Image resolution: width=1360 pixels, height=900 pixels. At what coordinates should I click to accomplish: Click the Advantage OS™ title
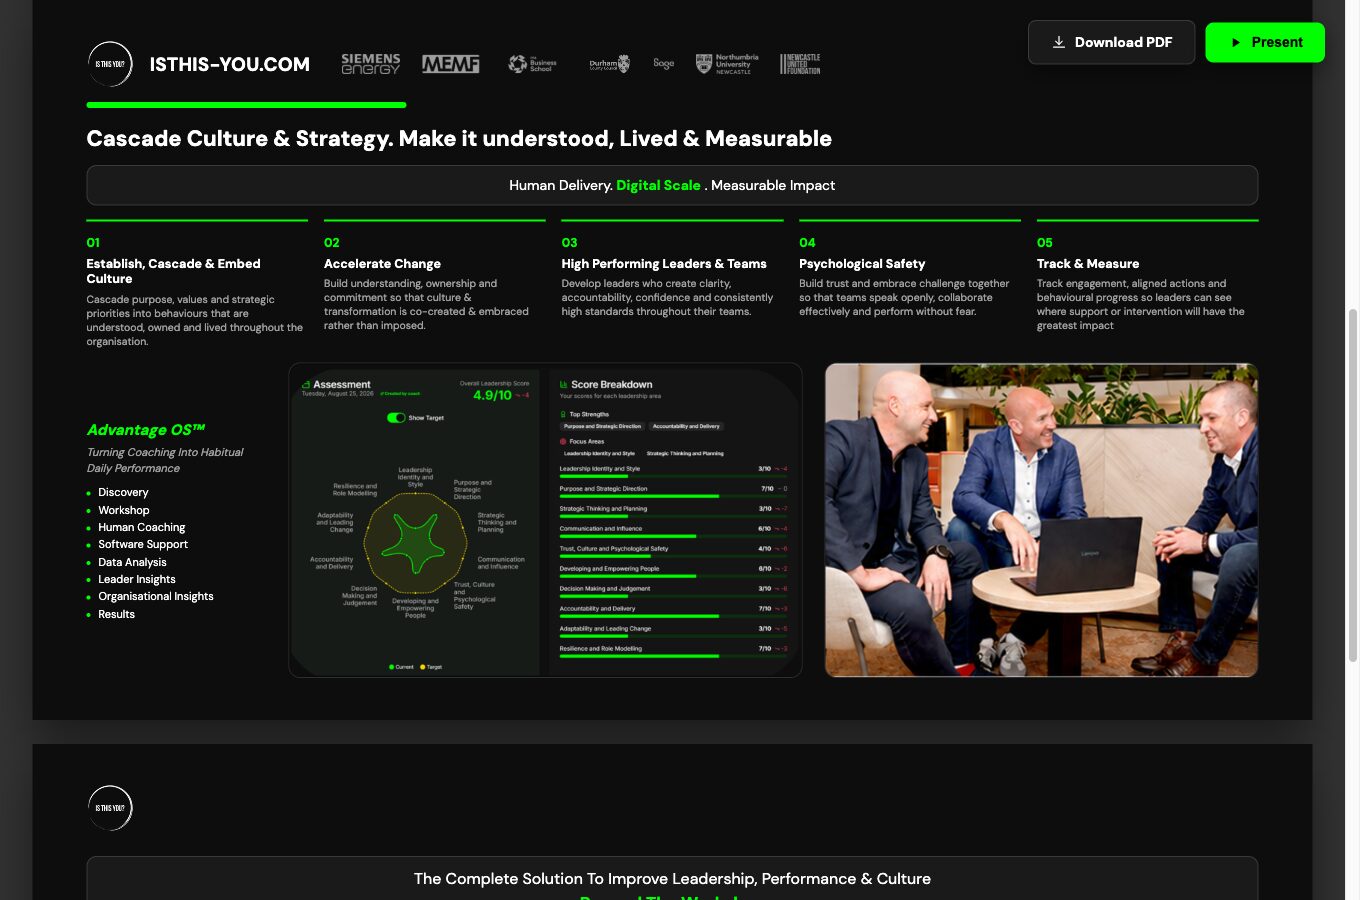point(146,430)
